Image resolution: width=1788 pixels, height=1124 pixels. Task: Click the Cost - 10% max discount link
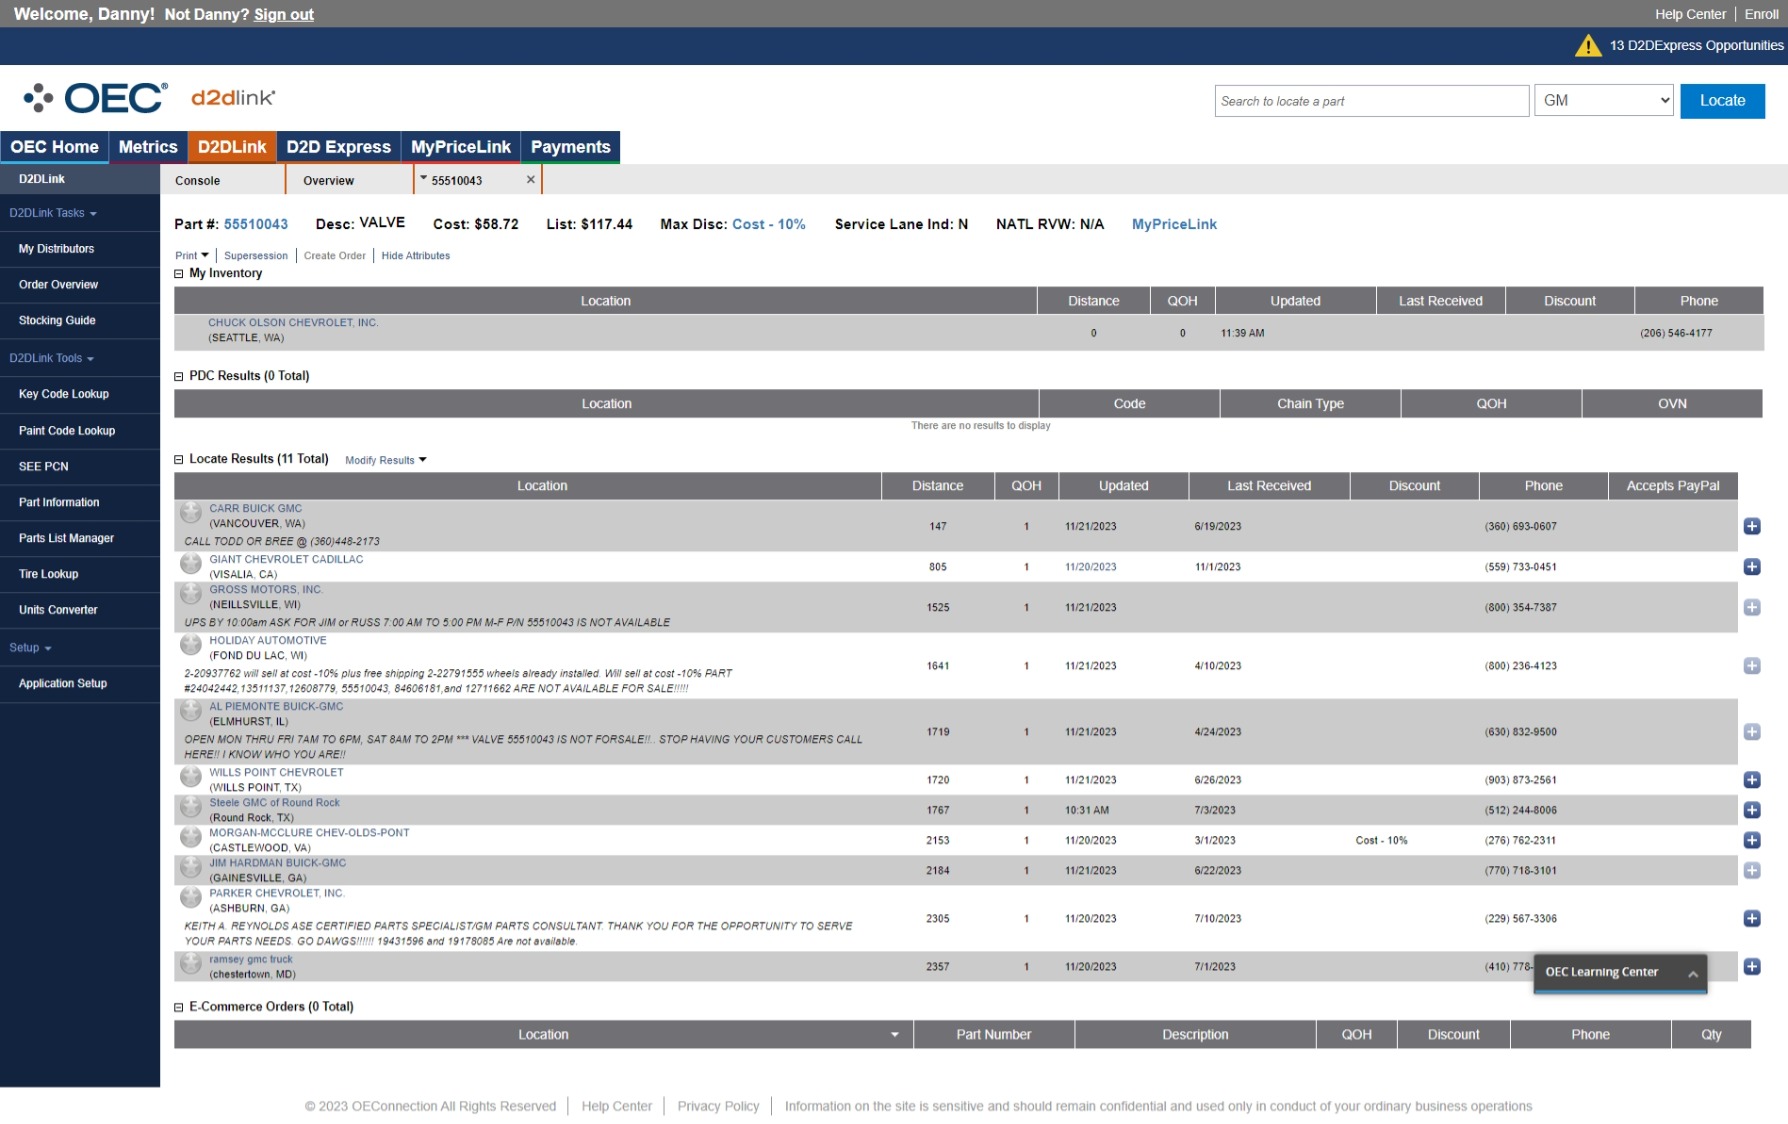tap(768, 225)
